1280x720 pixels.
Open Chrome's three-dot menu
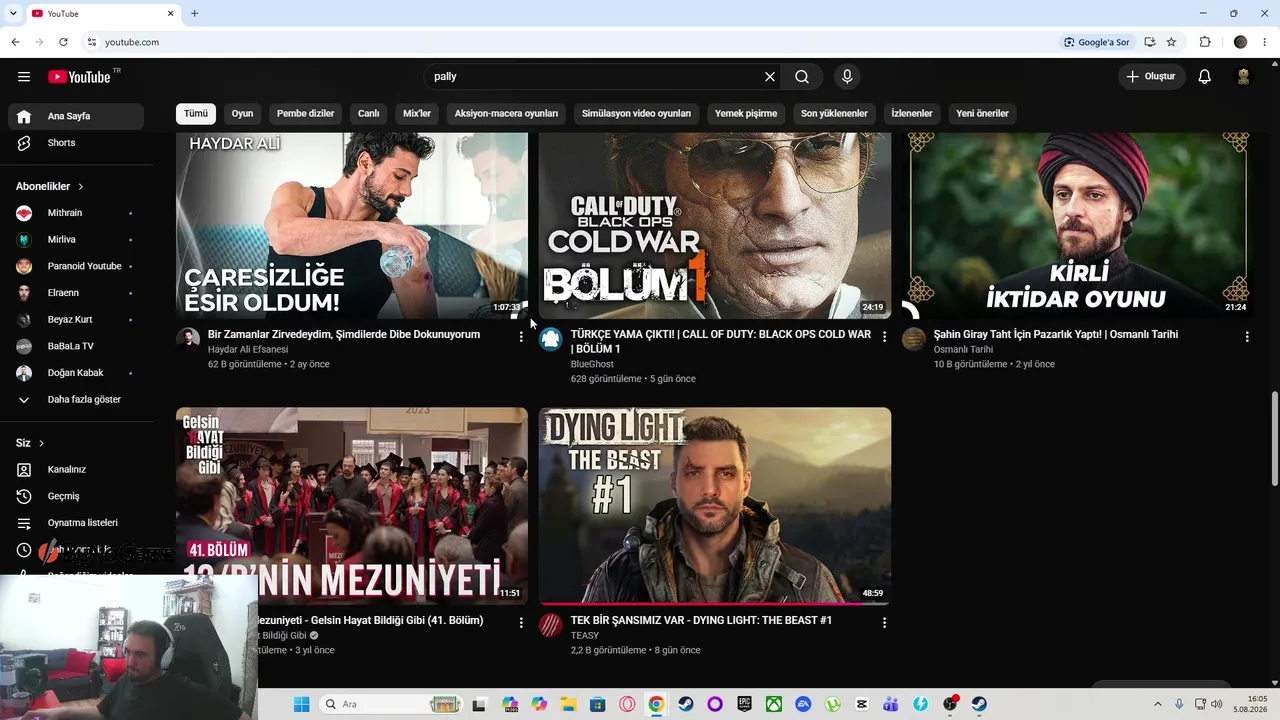1265,42
